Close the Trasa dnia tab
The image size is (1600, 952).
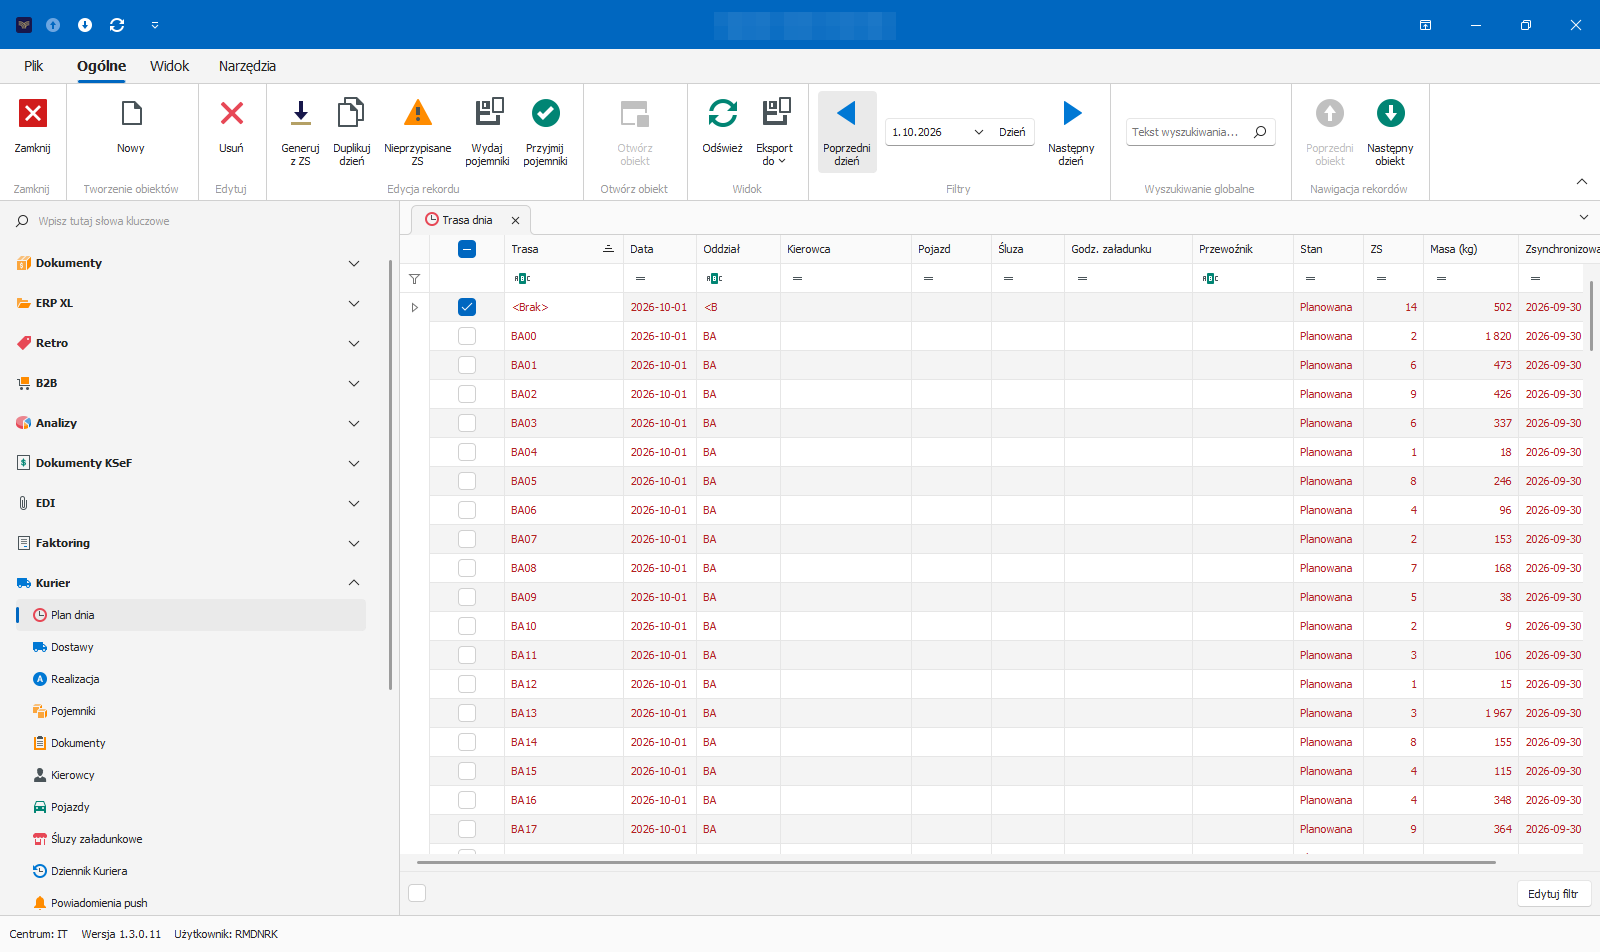tap(516, 220)
